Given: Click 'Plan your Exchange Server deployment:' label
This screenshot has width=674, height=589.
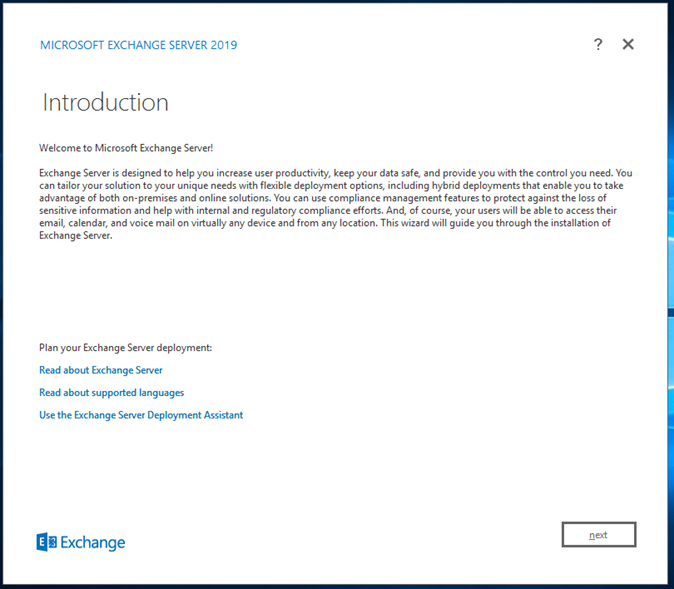Looking at the screenshot, I should pos(126,348).
